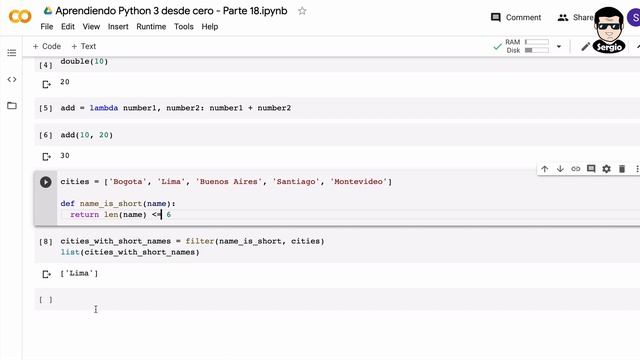Move cell down with the down arrow
Viewport: 640px width, 360px height.
point(560,169)
